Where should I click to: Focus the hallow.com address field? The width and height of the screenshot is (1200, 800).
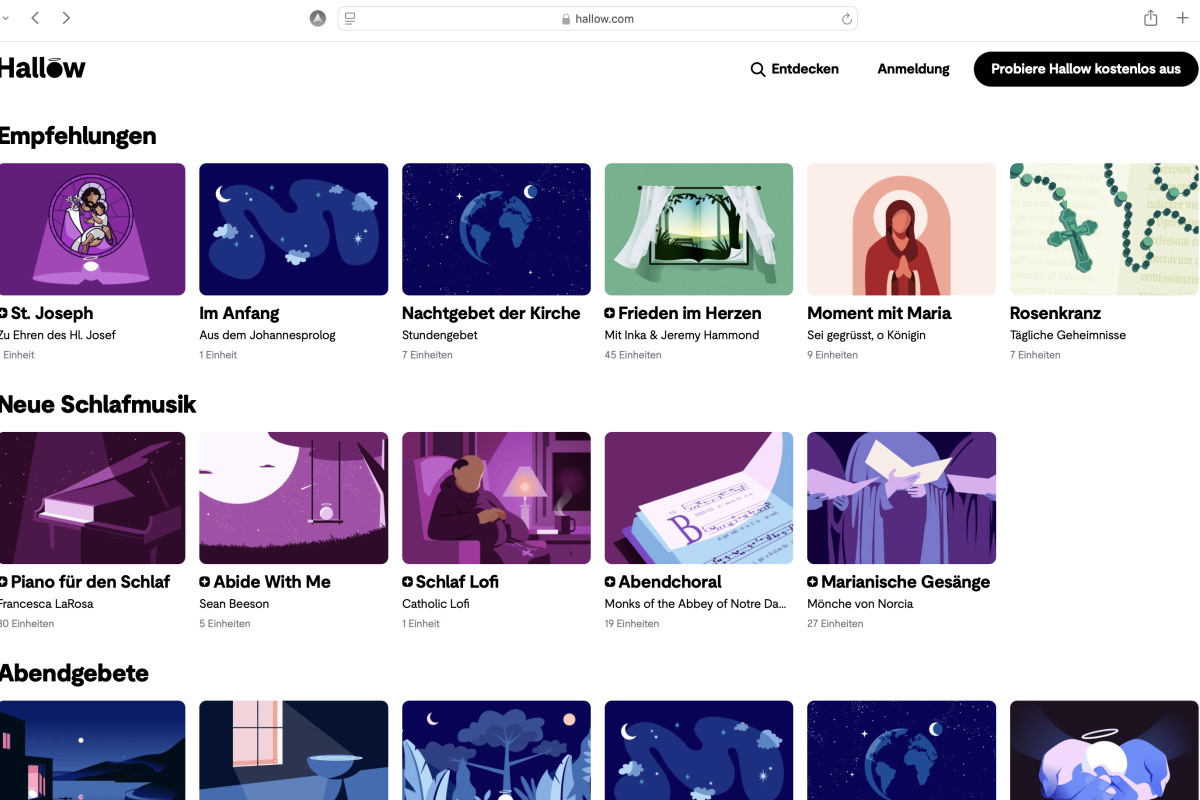pos(597,18)
